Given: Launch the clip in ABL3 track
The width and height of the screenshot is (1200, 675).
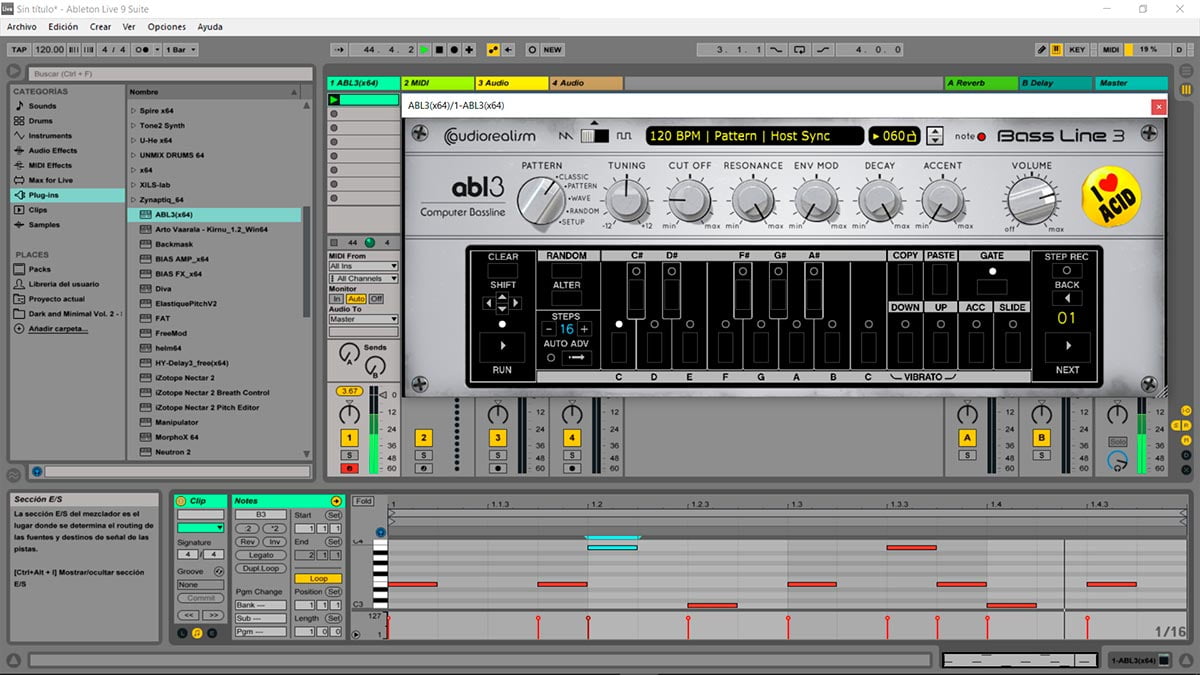Looking at the screenshot, I should pos(335,99).
